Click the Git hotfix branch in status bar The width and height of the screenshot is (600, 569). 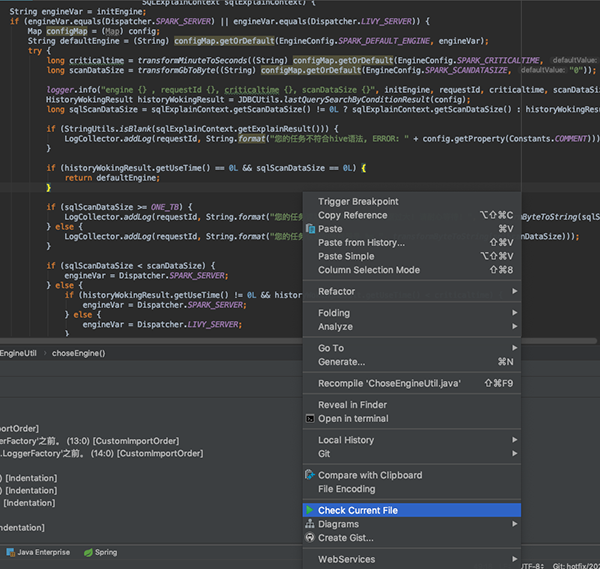[576, 566]
